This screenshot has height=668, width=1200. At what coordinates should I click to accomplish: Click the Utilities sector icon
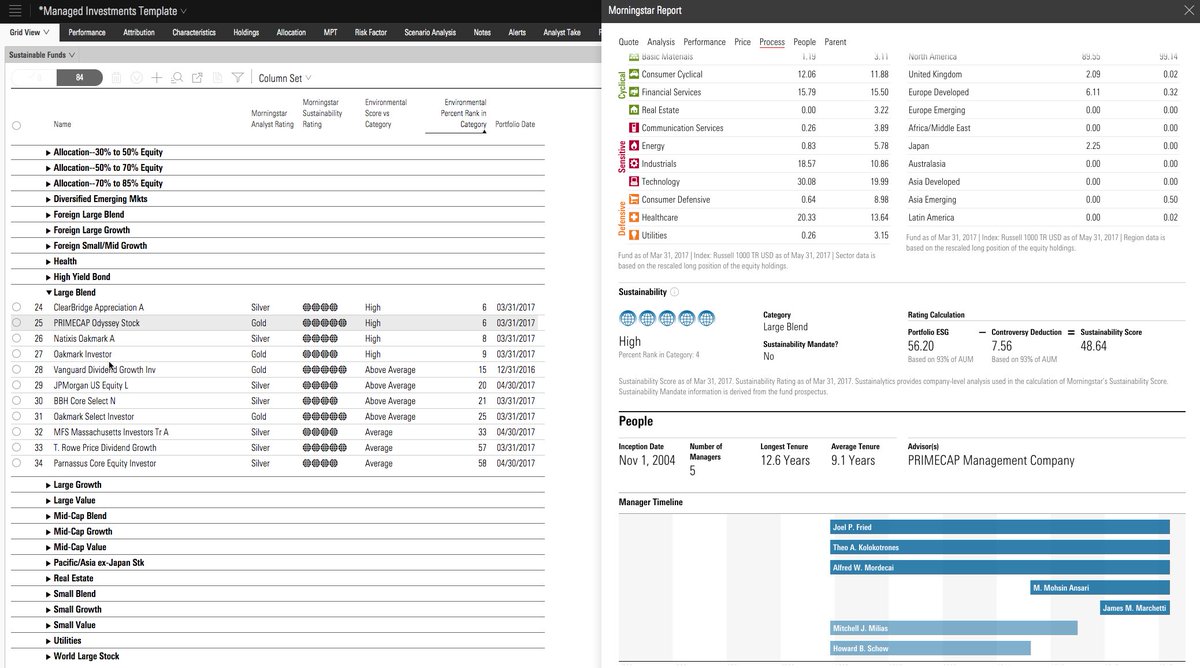point(633,236)
